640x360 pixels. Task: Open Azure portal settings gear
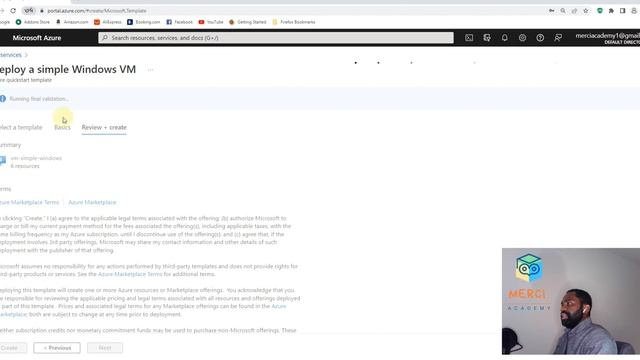(522, 38)
